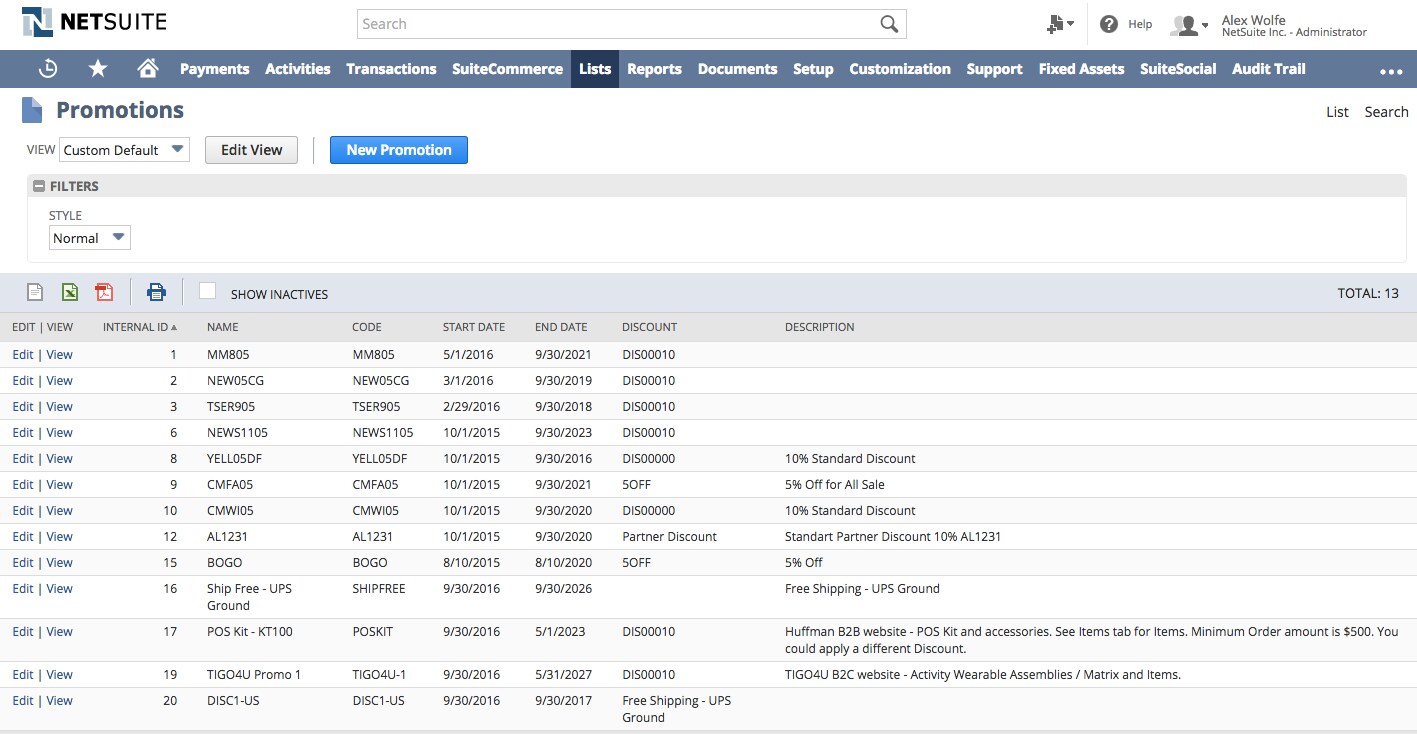The height and width of the screenshot is (734, 1417).
Task: Open the Audit Trail menu
Action: click(x=1269, y=69)
